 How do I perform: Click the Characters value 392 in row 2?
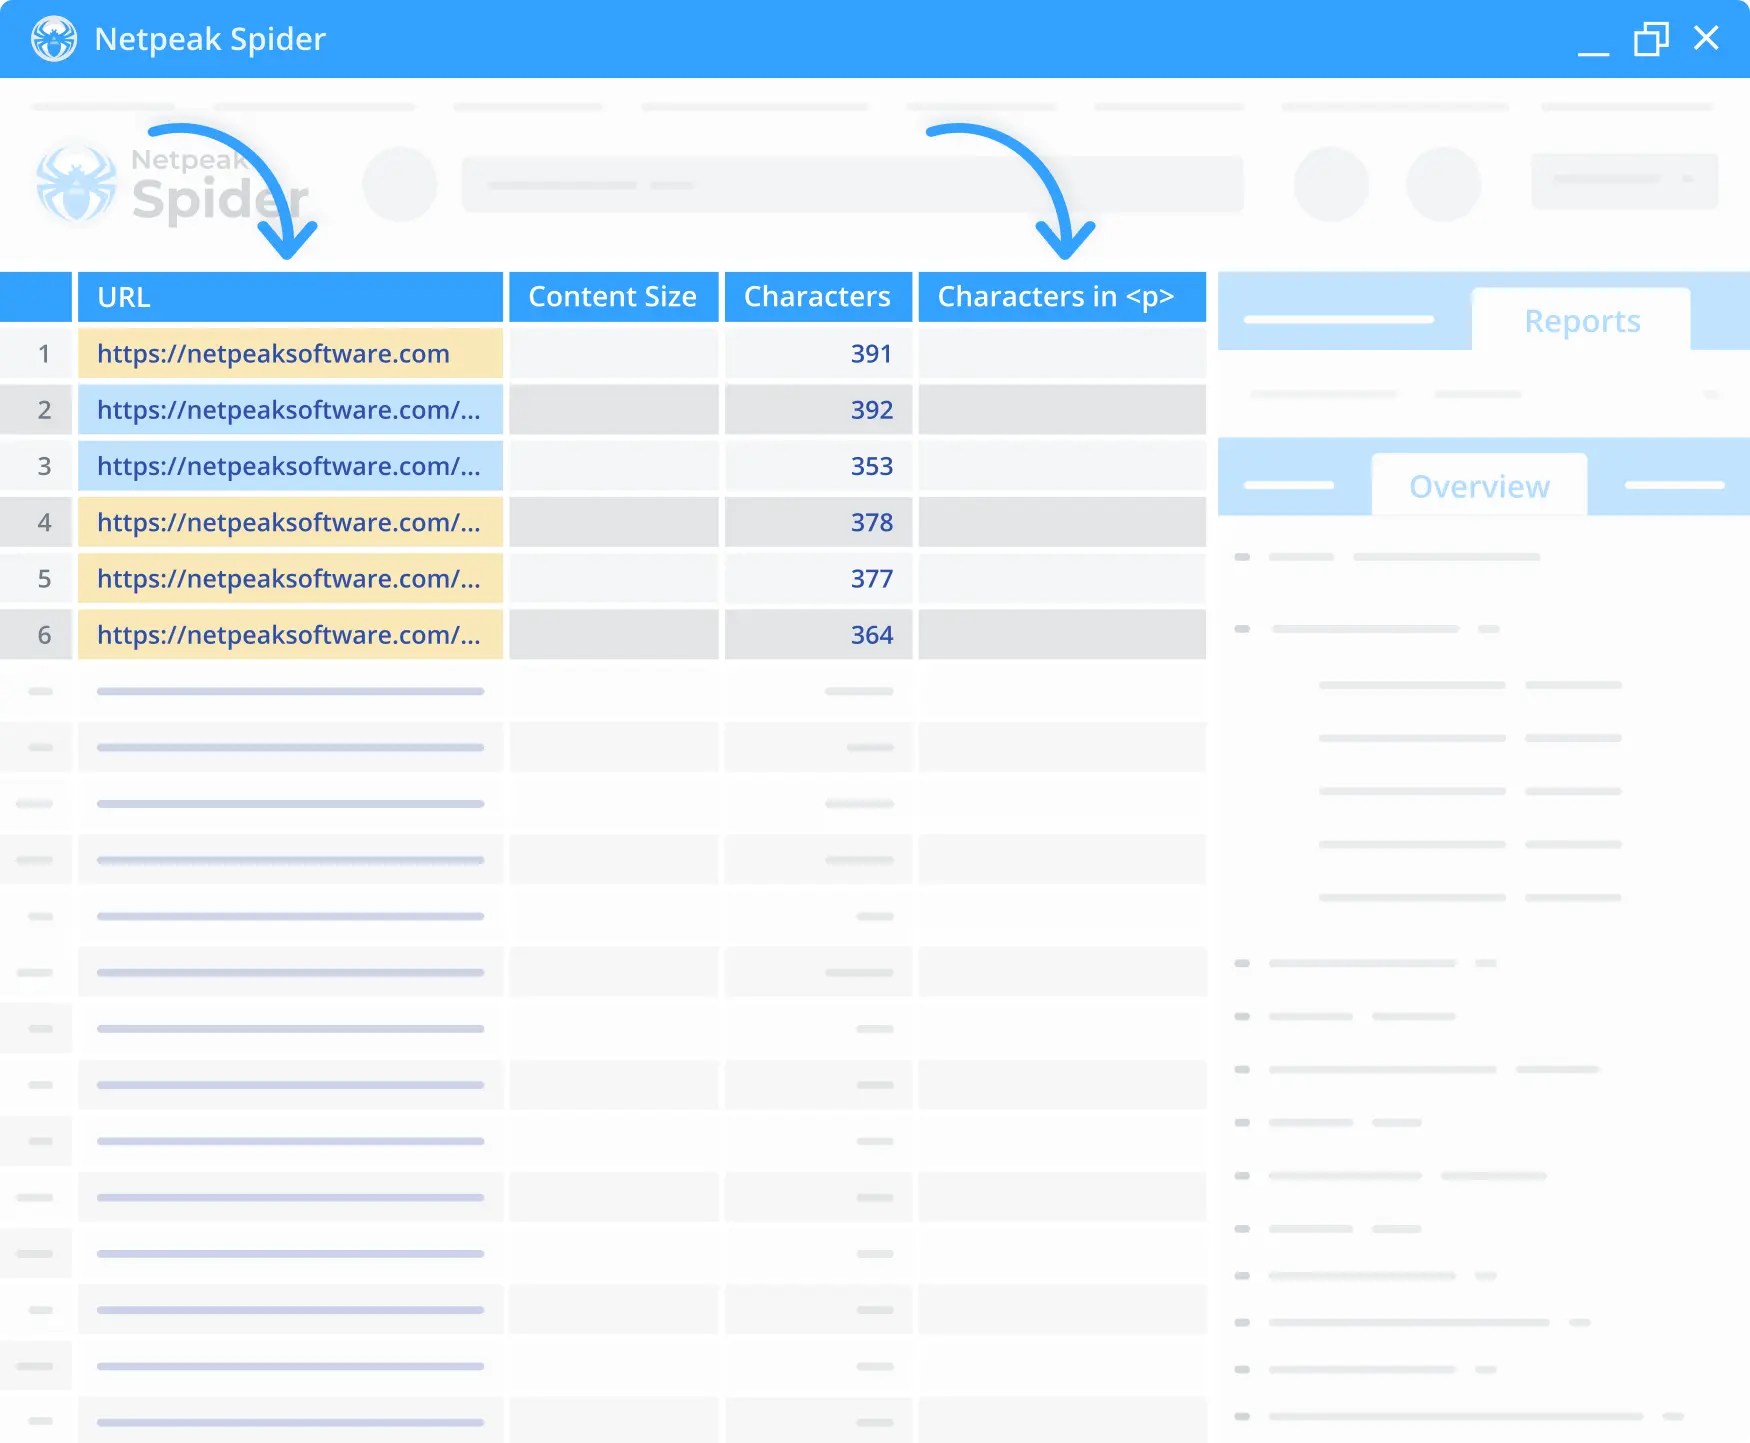[871, 410]
